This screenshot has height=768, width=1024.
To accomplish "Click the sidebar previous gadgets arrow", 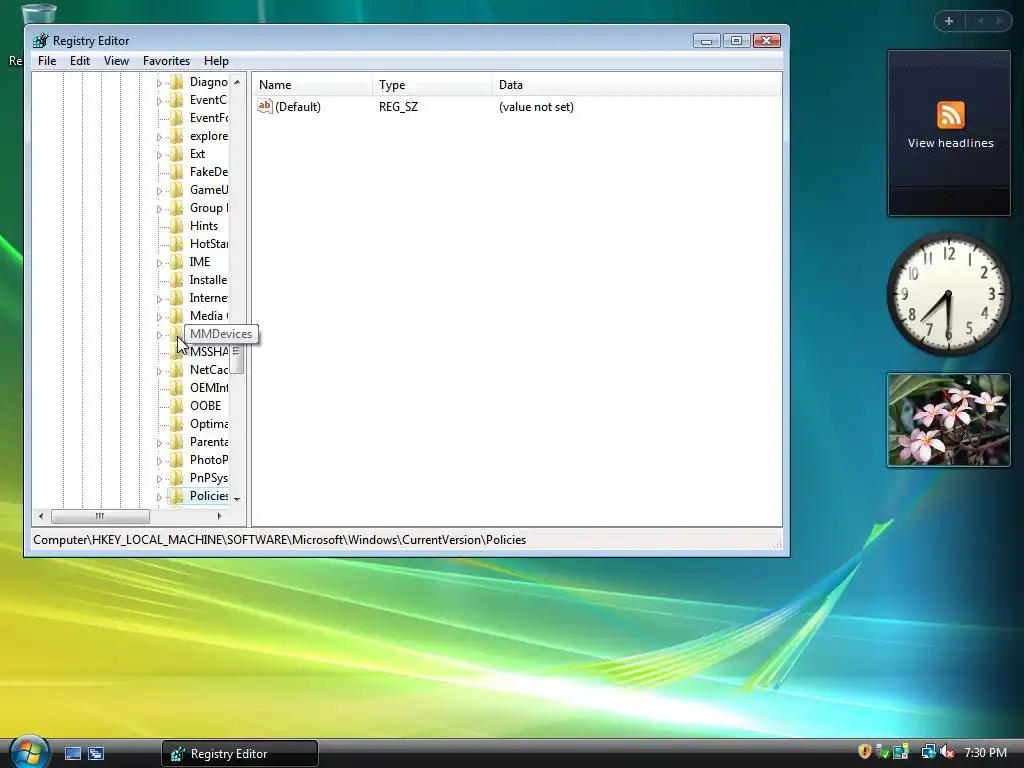I will coord(980,21).
